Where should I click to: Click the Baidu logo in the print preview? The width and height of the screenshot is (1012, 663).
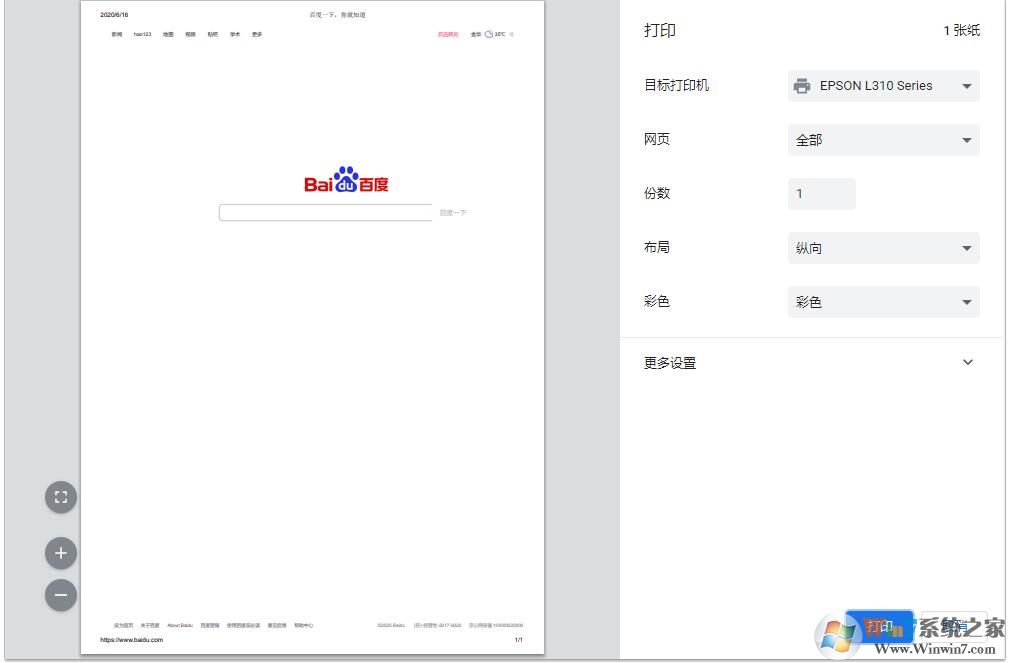click(x=345, y=181)
